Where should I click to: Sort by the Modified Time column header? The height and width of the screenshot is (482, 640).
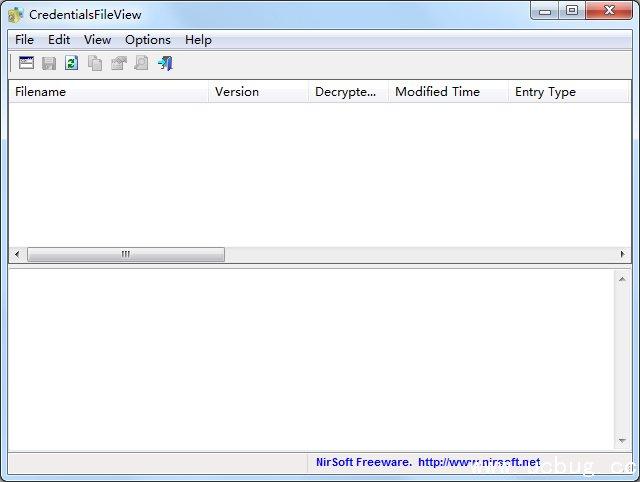pyautogui.click(x=449, y=92)
